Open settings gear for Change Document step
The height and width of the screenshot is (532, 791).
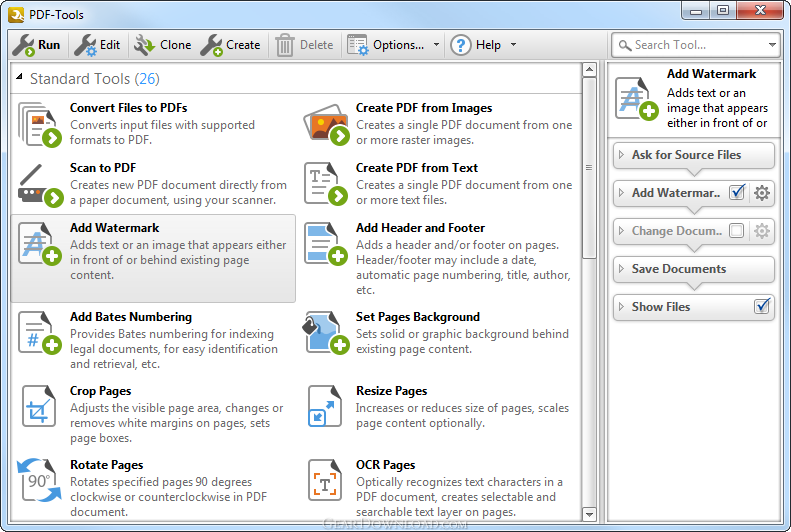pyautogui.click(x=762, y=231)
